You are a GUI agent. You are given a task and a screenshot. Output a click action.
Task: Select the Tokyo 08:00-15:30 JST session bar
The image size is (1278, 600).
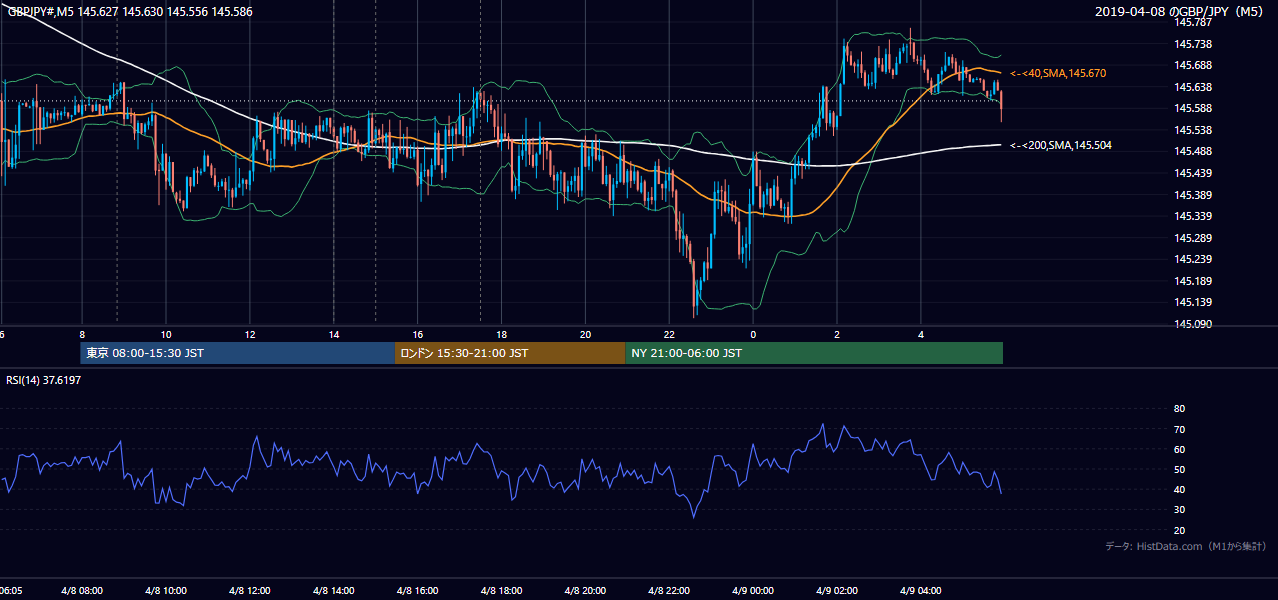pyautogui.click(x=238, y=353)
